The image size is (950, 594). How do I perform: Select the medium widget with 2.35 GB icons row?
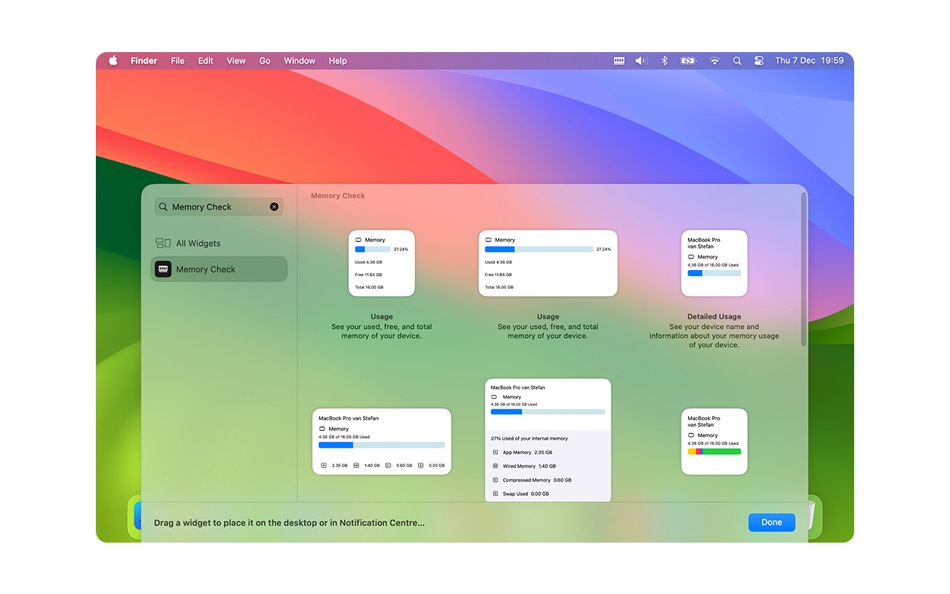tap(382, 441)
